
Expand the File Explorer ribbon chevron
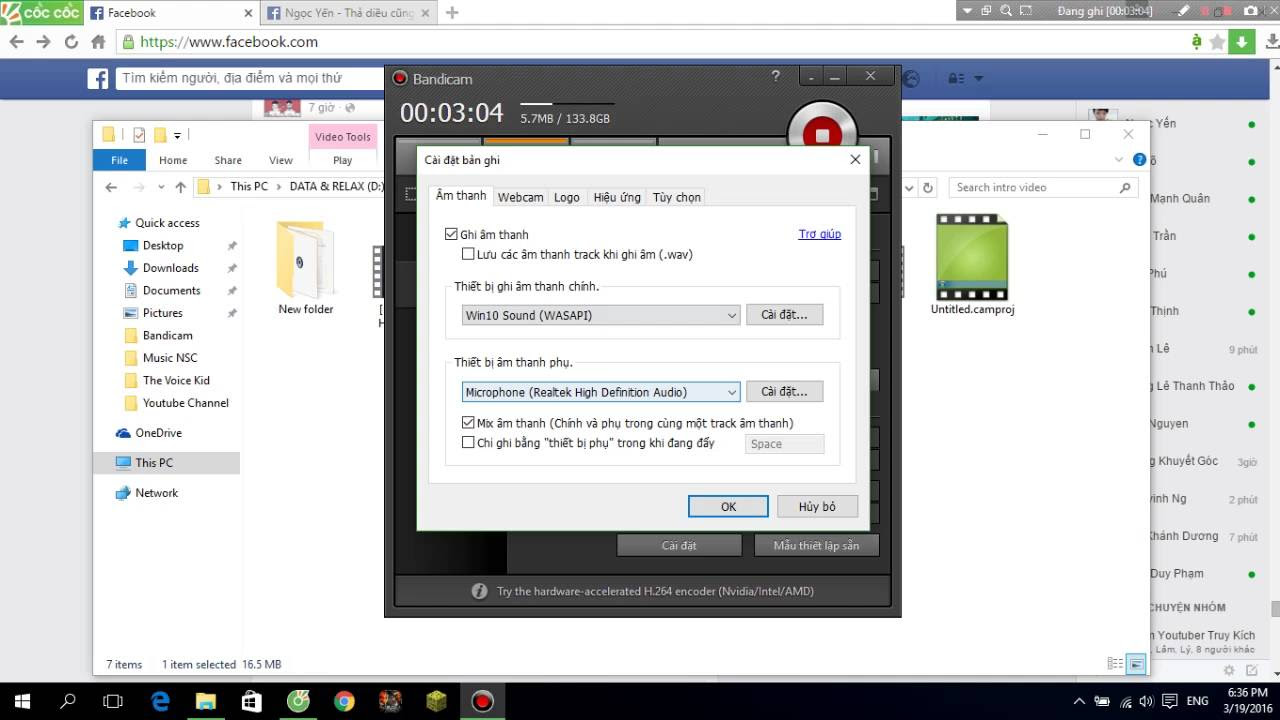1119,160
